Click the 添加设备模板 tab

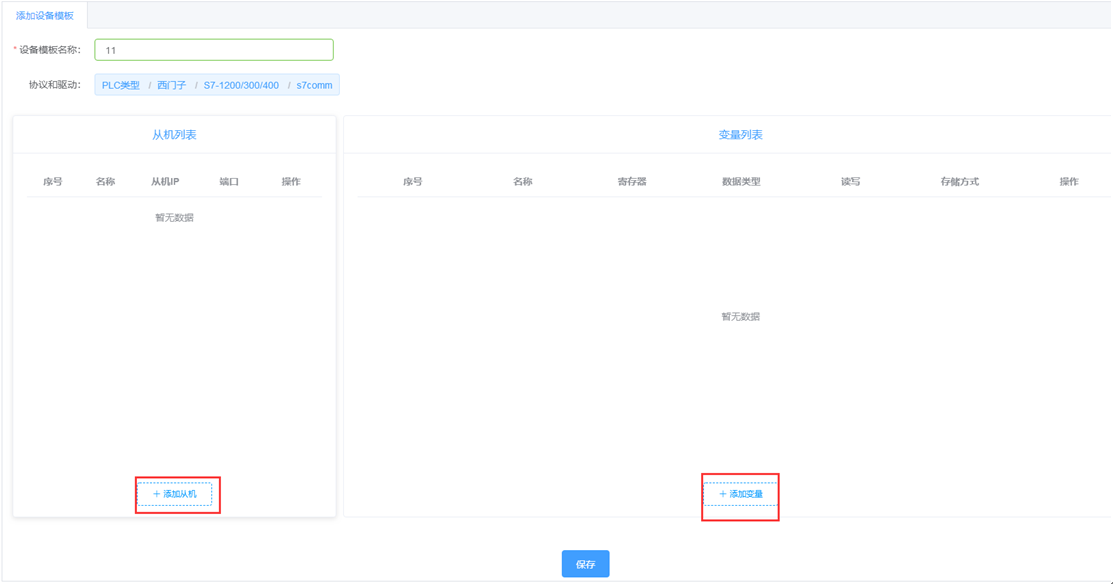coord(45,16)
